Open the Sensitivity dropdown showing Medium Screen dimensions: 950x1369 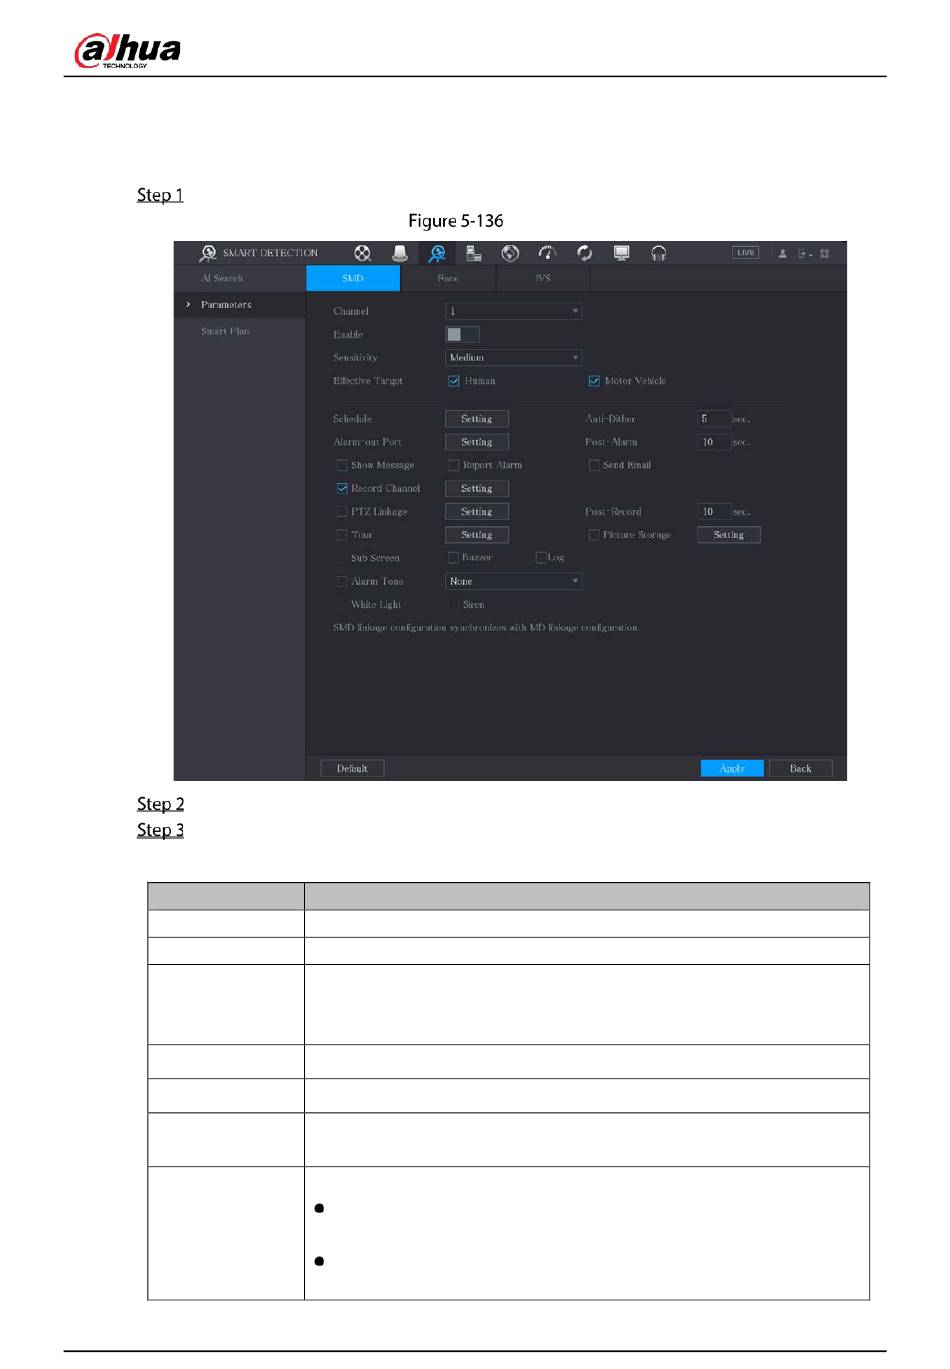[x=513, y=357]
